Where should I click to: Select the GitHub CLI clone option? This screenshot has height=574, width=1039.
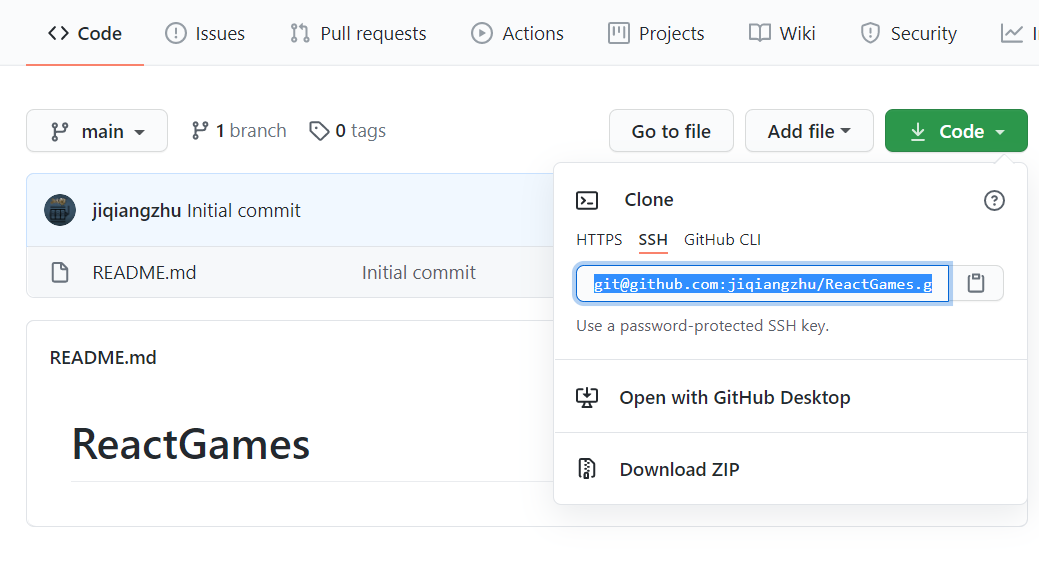[x=722, y=239]
